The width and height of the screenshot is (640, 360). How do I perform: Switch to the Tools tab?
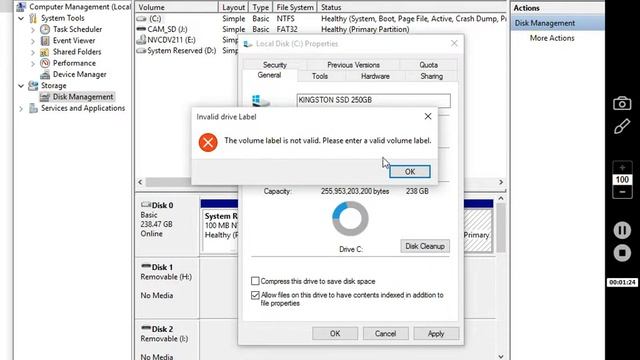click(320, 76)
